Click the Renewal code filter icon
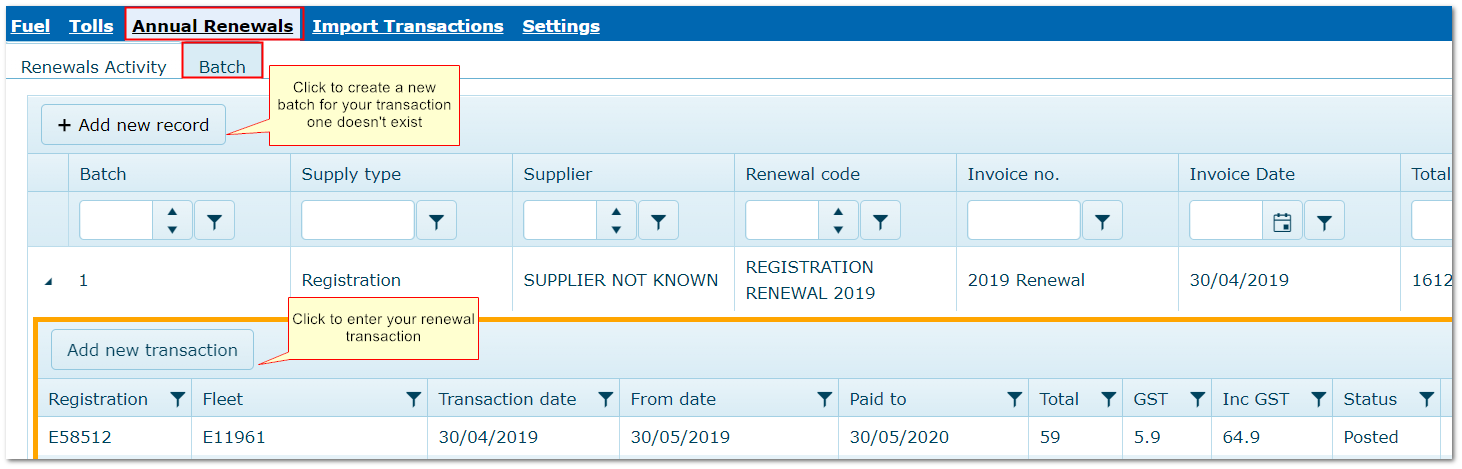1462x469 pixels. (880, 220)
